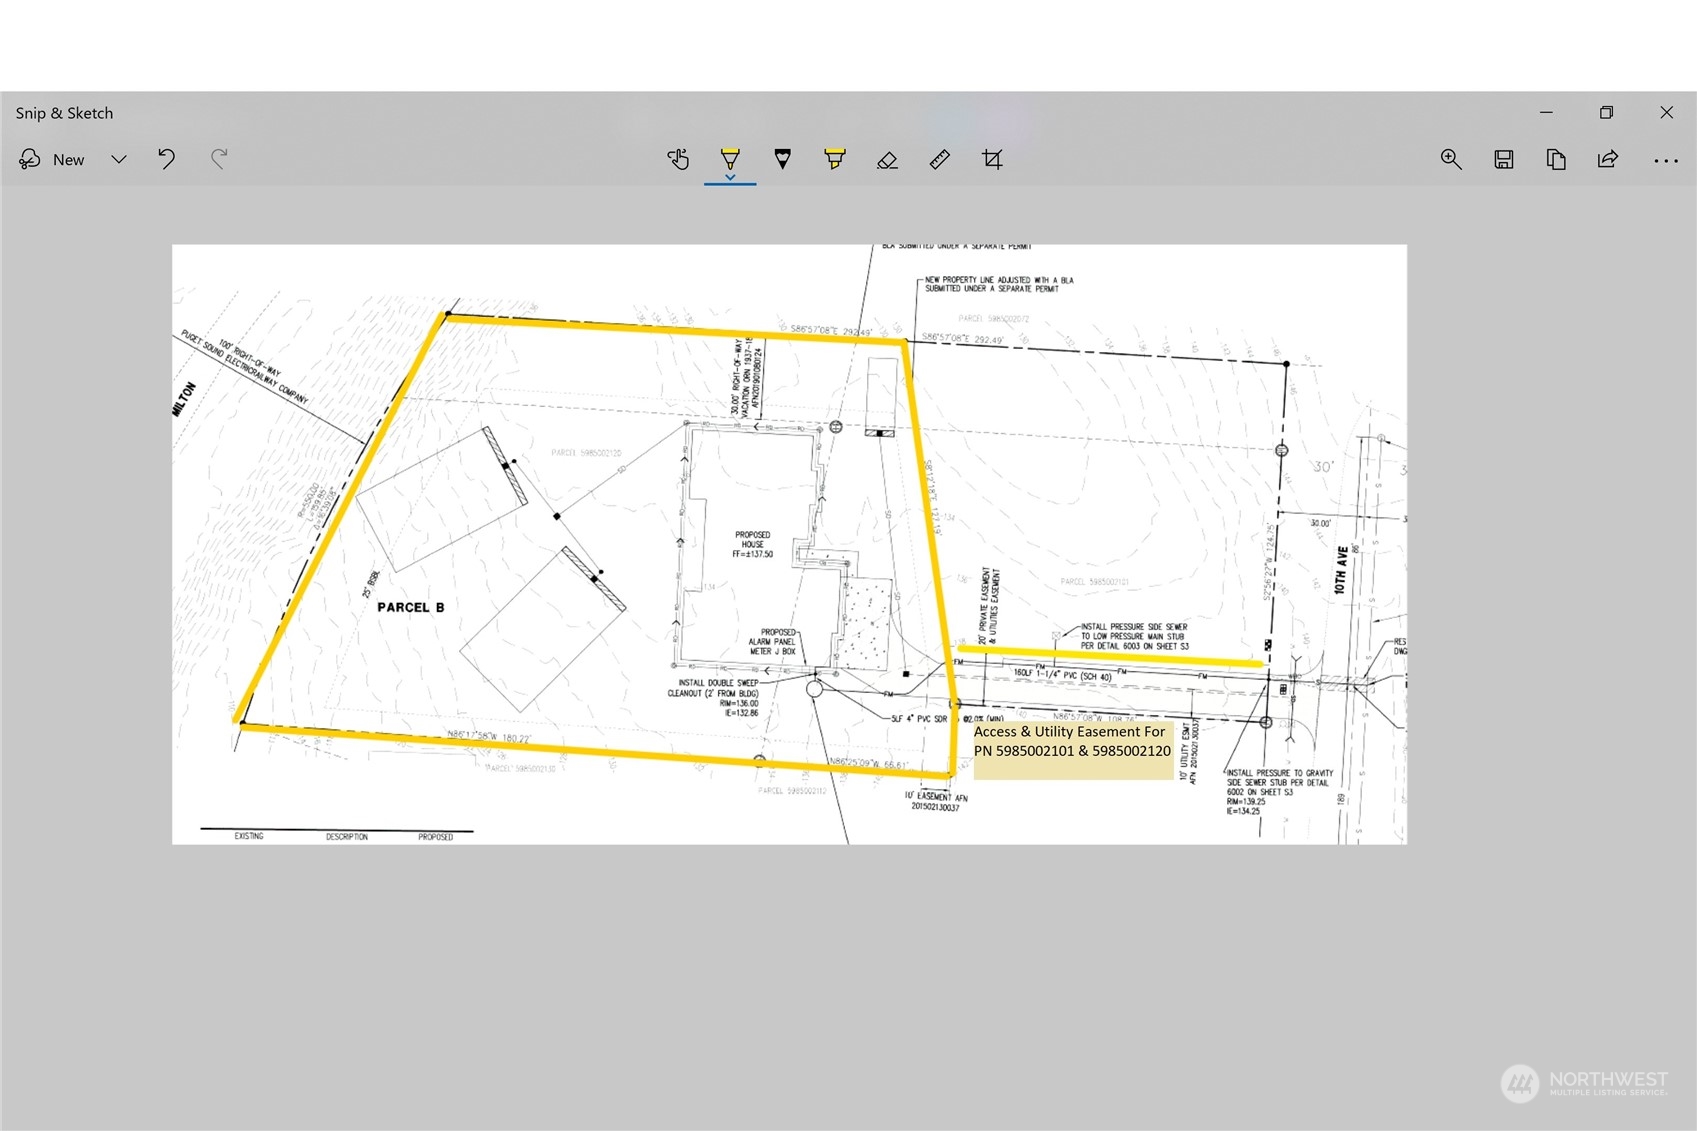The image size is (1697, 1131).
Task: Select the Image Crop tool
Action: tap(992, 159)
